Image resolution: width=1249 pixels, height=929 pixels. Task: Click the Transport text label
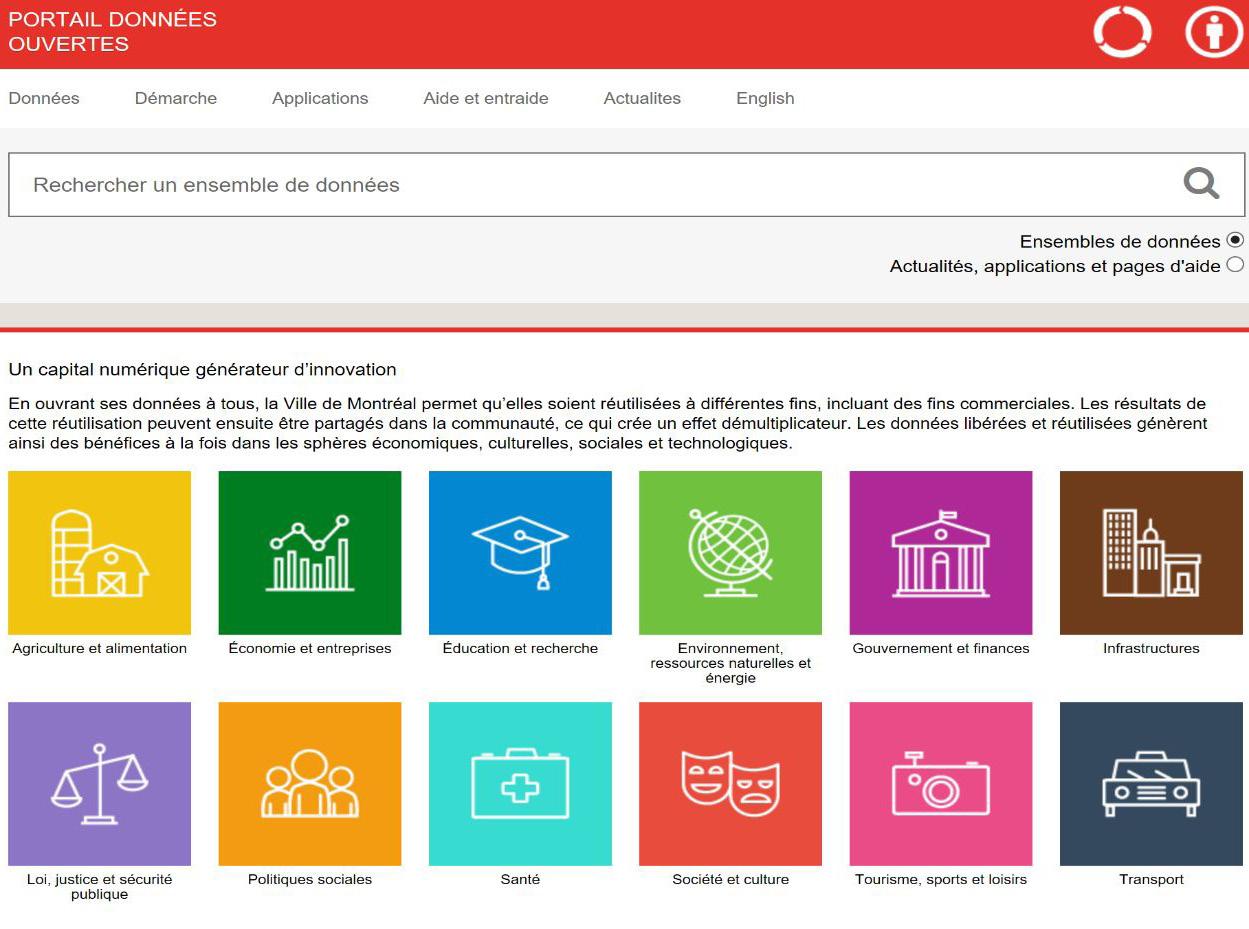click(1151, 879)
